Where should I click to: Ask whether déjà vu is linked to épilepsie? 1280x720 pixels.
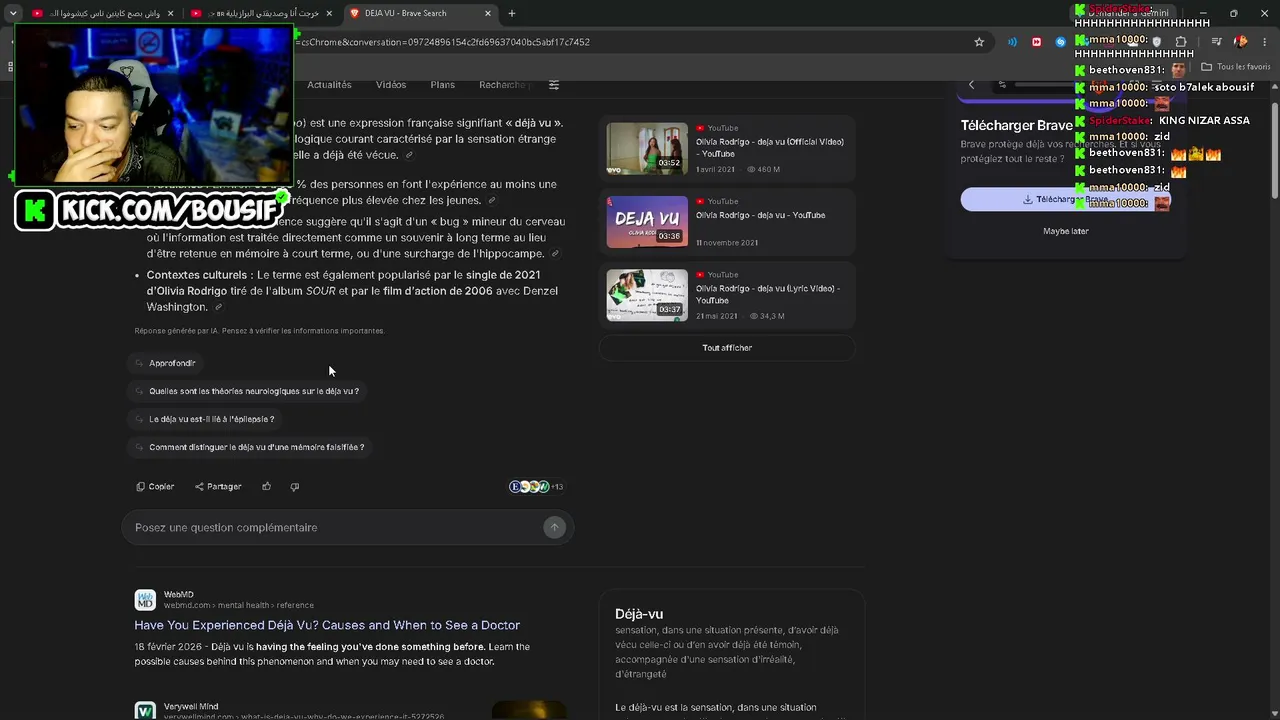[x=205, y=419]
